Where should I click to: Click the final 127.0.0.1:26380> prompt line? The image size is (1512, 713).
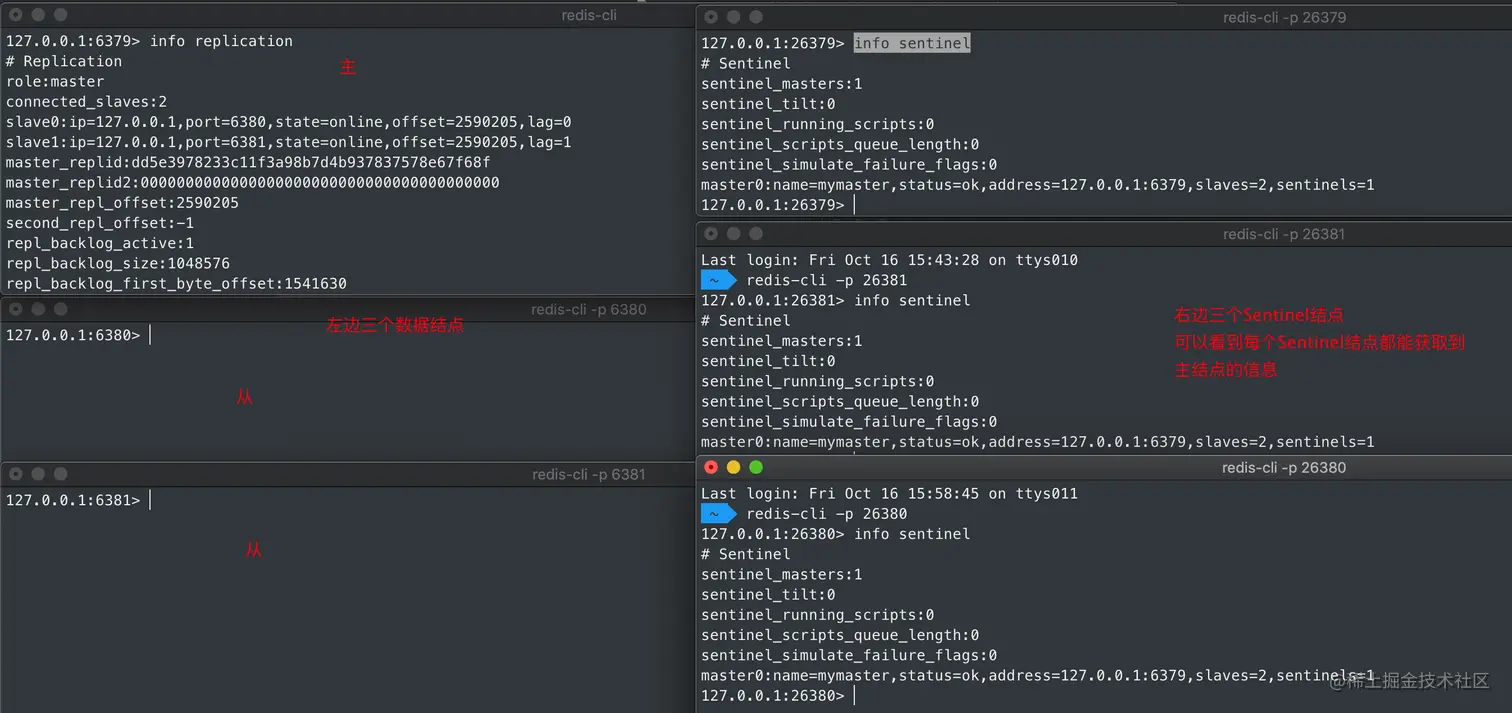point(778,695)
